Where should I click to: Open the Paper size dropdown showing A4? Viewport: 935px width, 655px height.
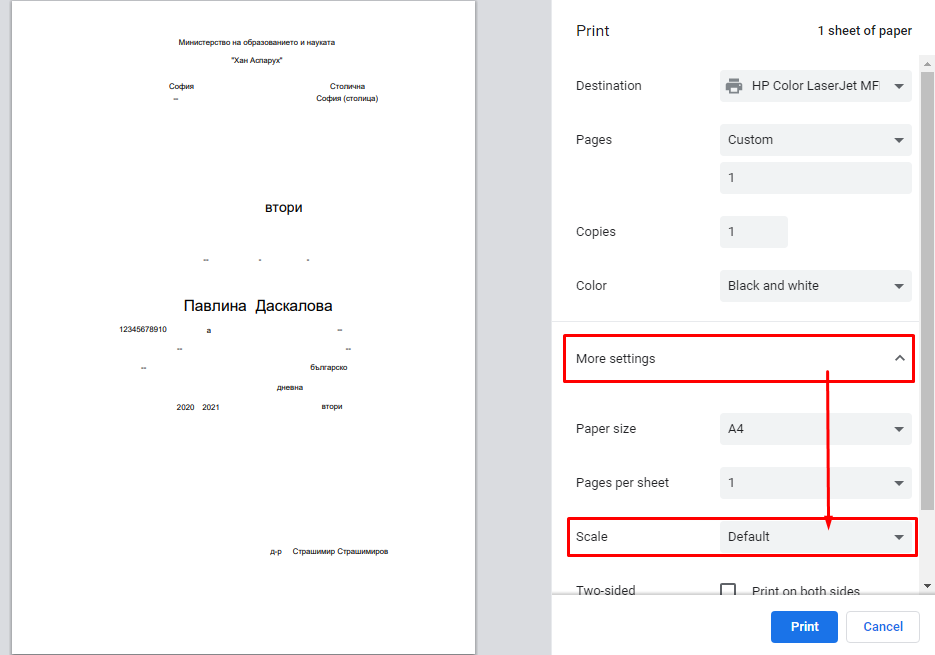[815, 429]
